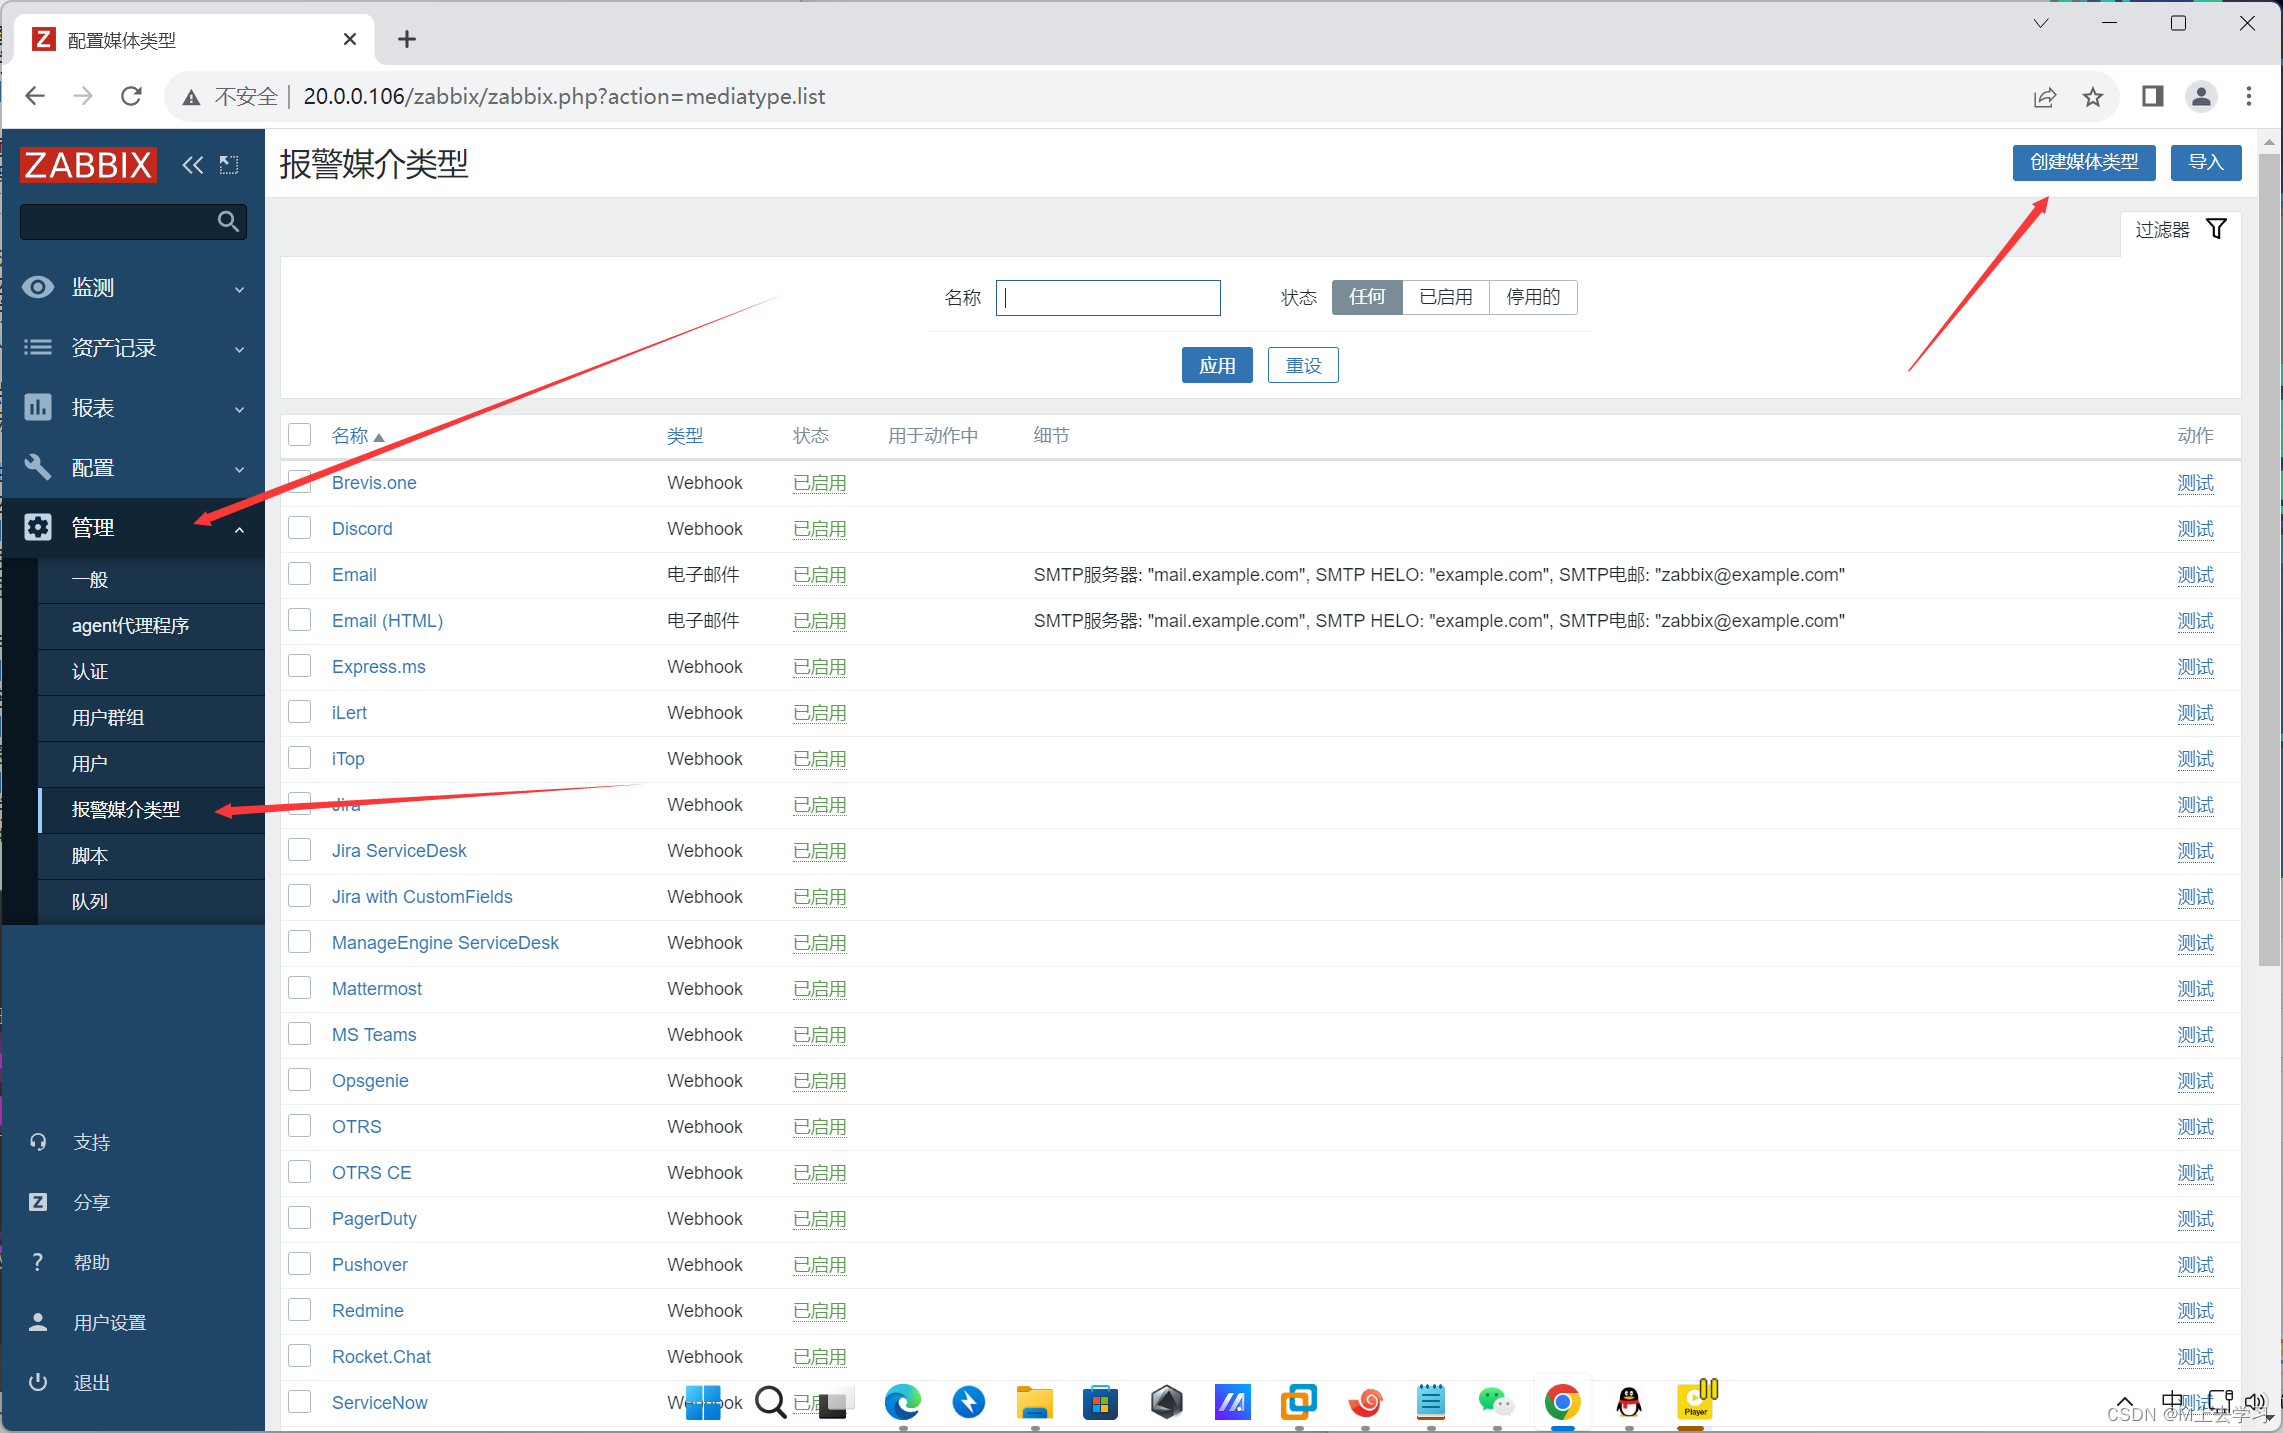This screenshot has height=1433, width=2283.
Task: Select 停用的 status filter
Action: point(1533,297)
